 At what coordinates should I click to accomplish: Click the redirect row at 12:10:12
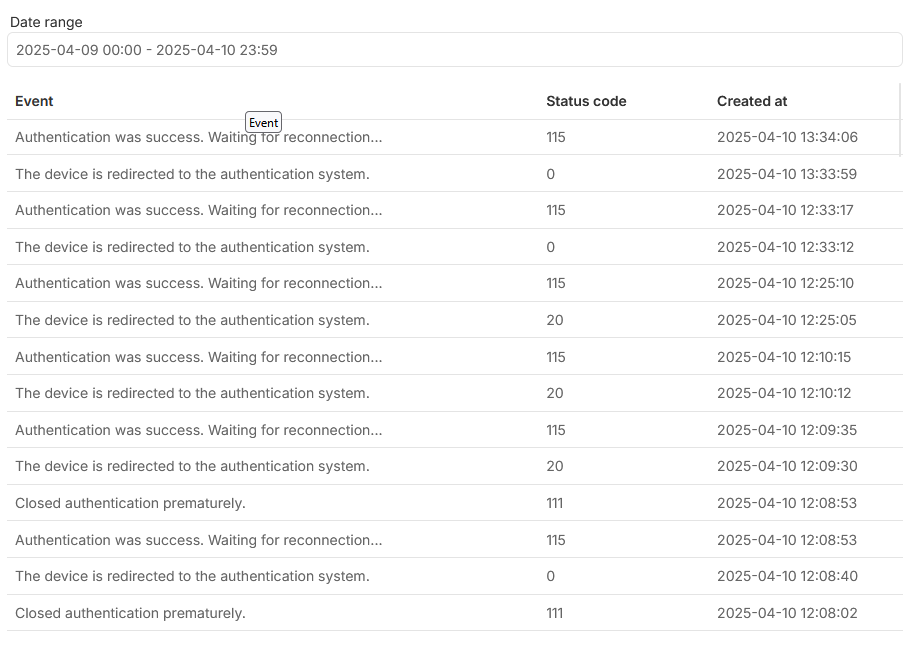[455, 393]
